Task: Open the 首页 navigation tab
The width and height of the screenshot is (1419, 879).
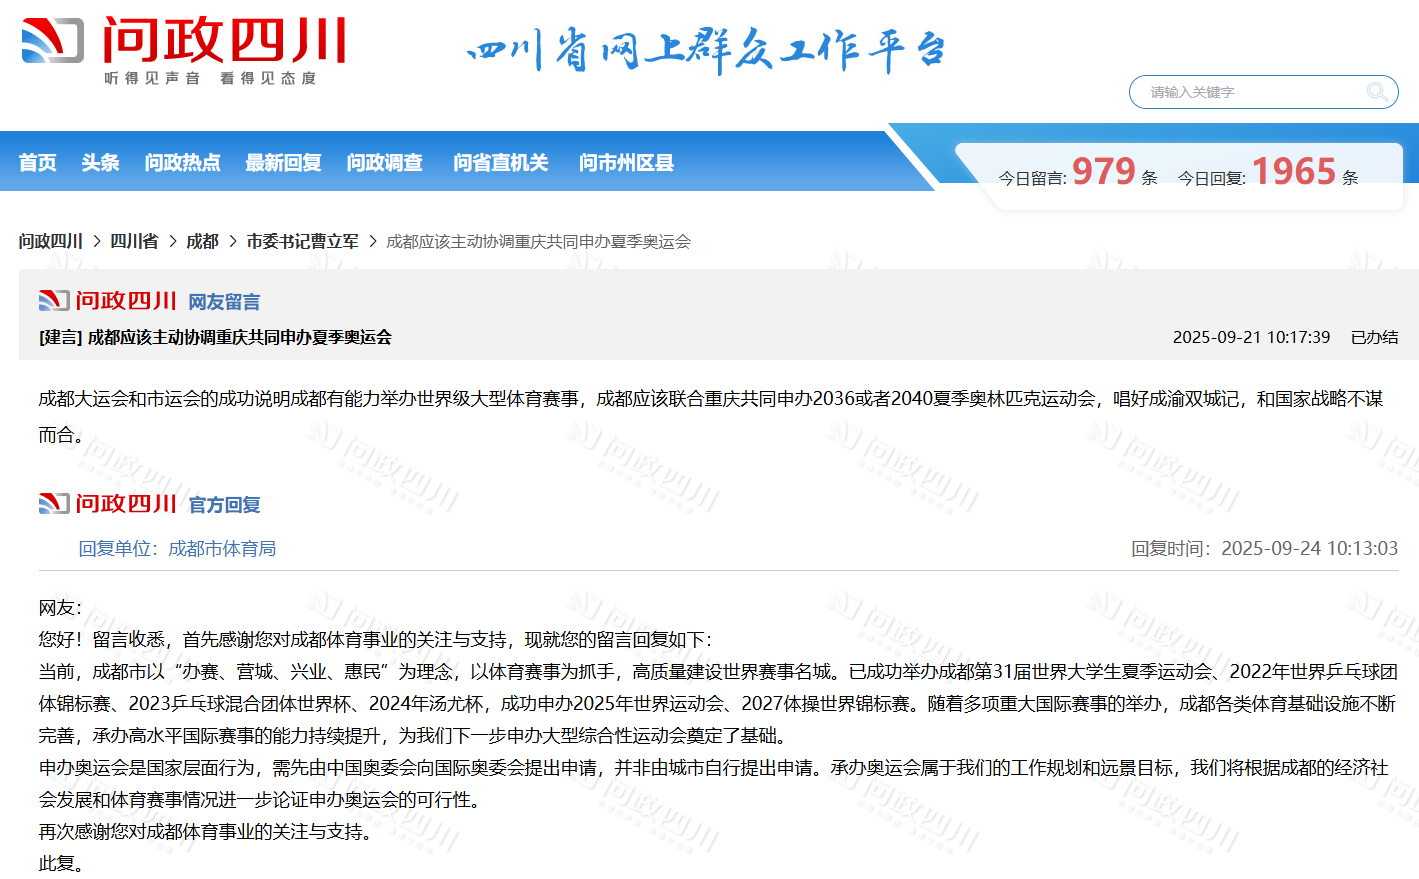Action: pos(38,163)
